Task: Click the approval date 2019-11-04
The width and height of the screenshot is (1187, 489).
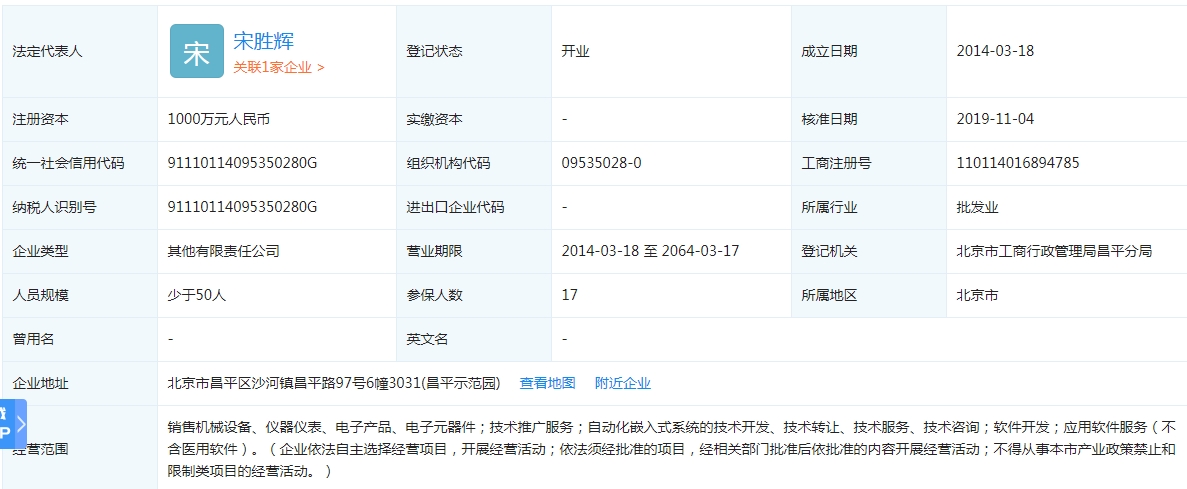Action: [x=995, y=119]
